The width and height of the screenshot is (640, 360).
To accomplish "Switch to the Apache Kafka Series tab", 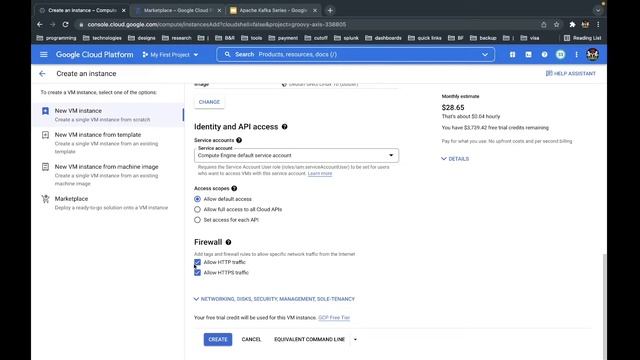I will pyautogui.click(x=272, y=10).
